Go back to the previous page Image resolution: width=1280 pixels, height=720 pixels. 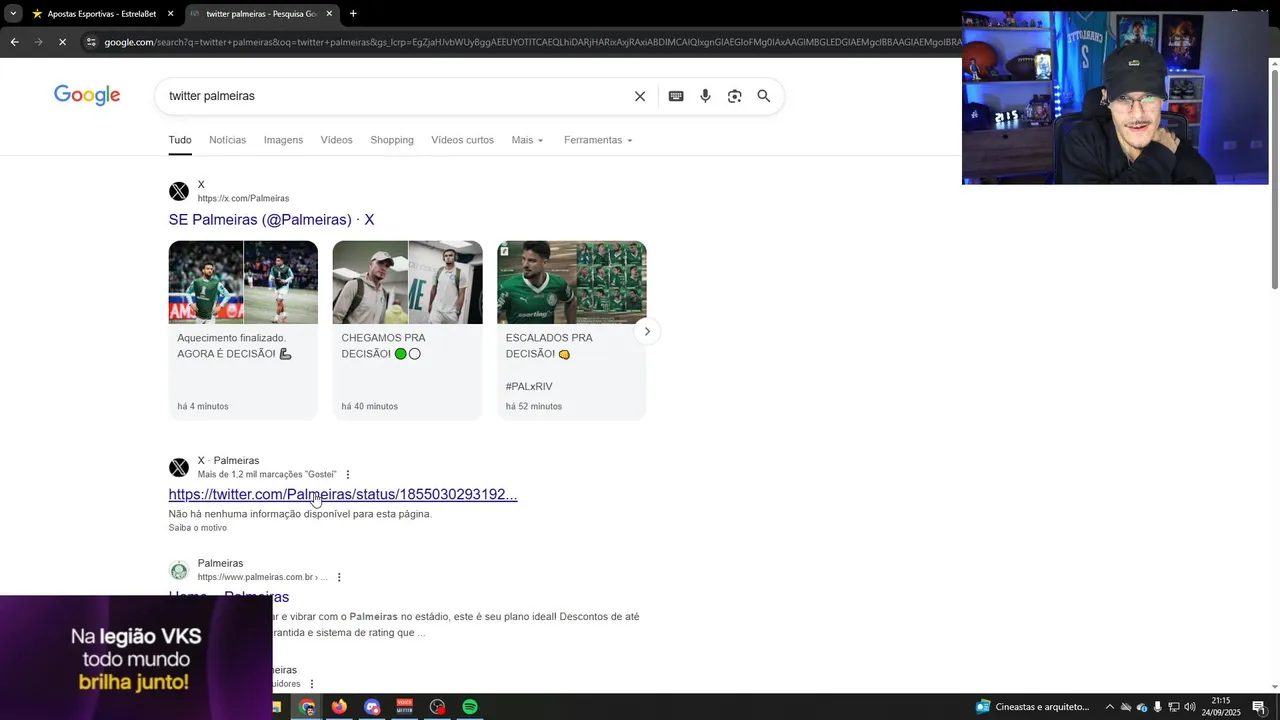pyautogui.click(x=14, y=42)
